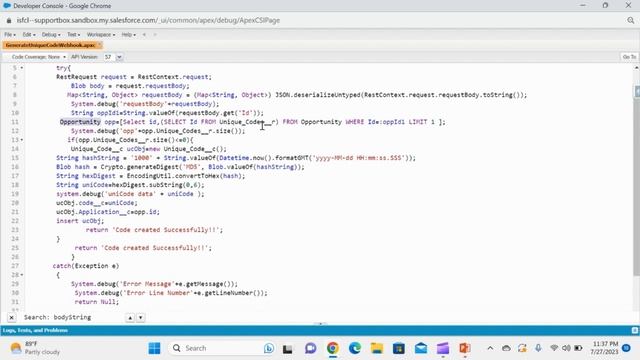Click the battery tray icon
This screenshot has width=640, height=360.
click(x=578, y=348)
